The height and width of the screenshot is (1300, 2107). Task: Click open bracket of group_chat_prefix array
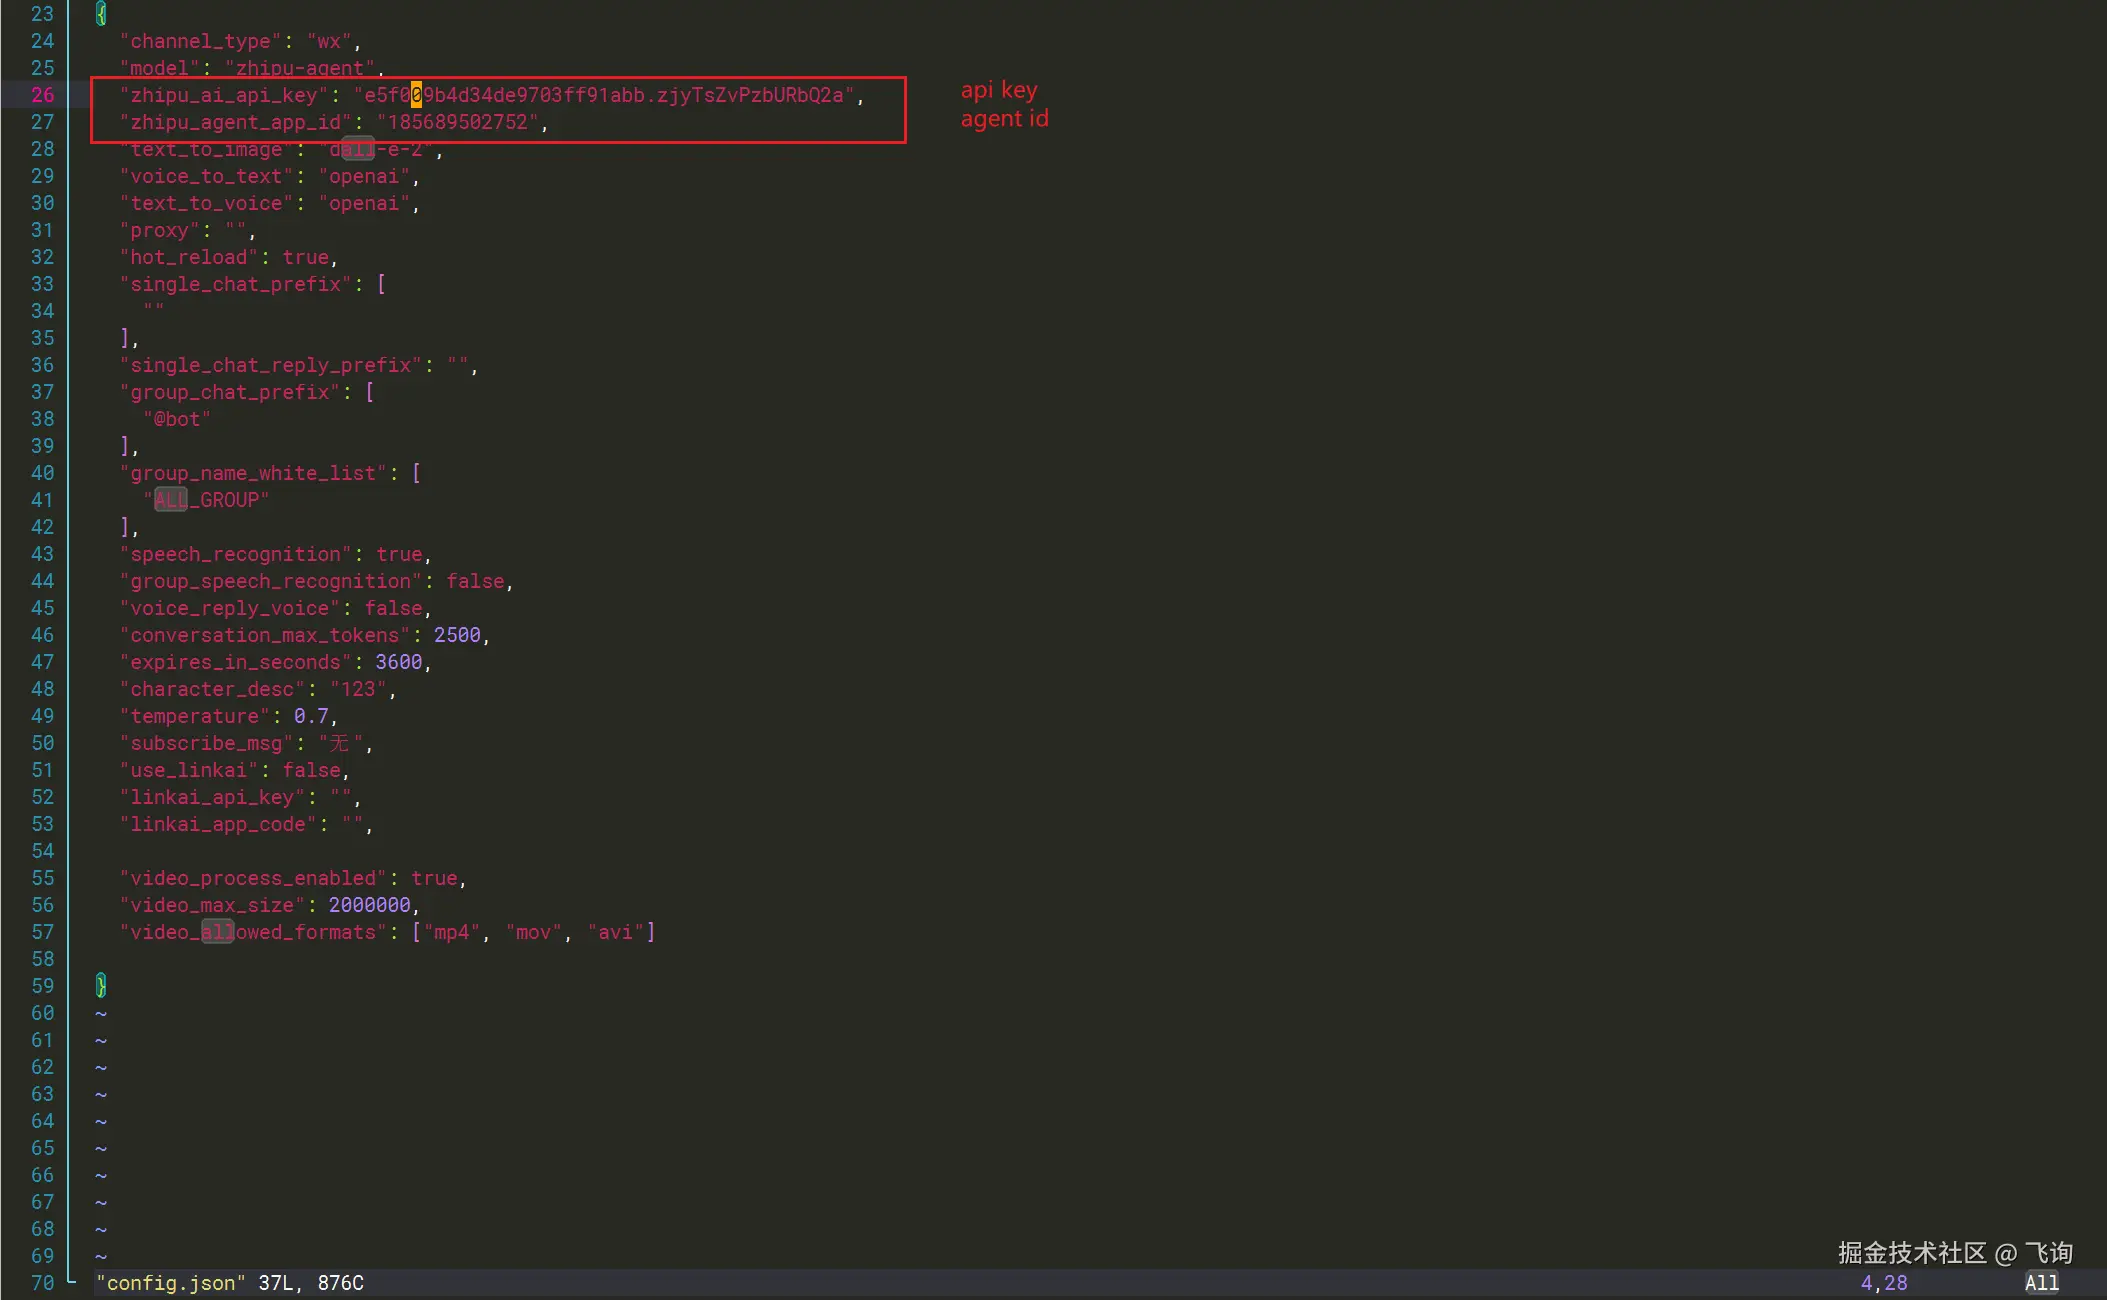(x=370, y=392)
